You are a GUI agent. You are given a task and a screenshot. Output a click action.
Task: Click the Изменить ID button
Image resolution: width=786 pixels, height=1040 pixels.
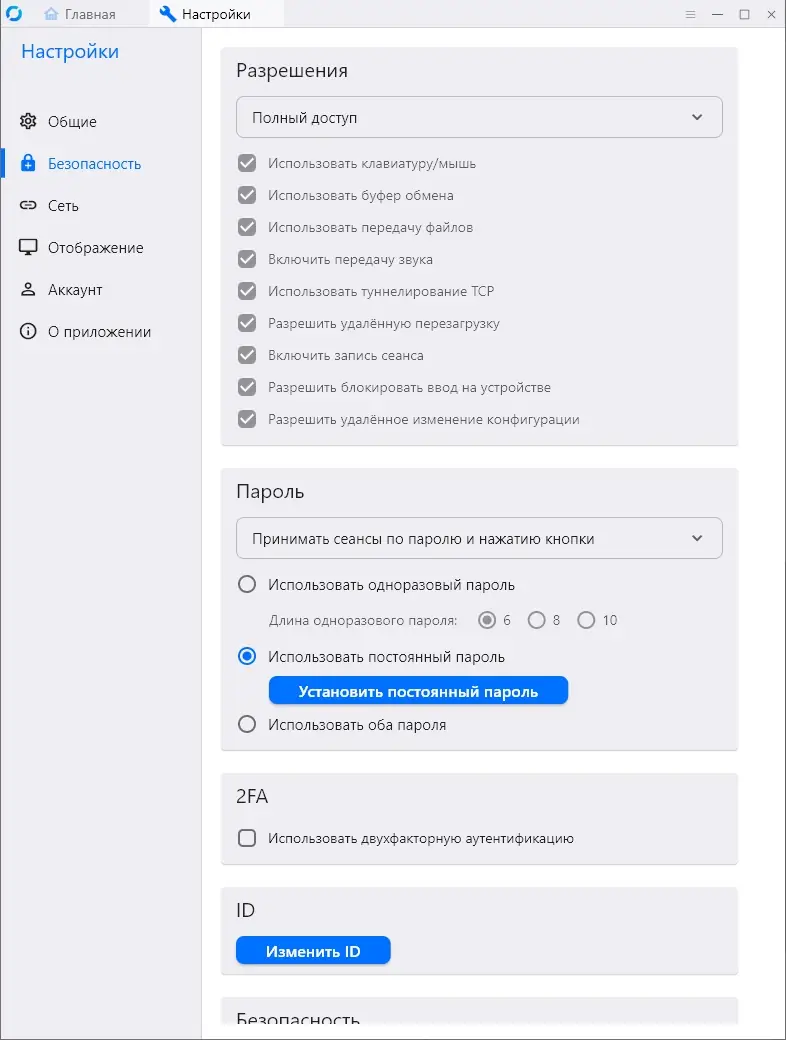click(x=313, y=952)
